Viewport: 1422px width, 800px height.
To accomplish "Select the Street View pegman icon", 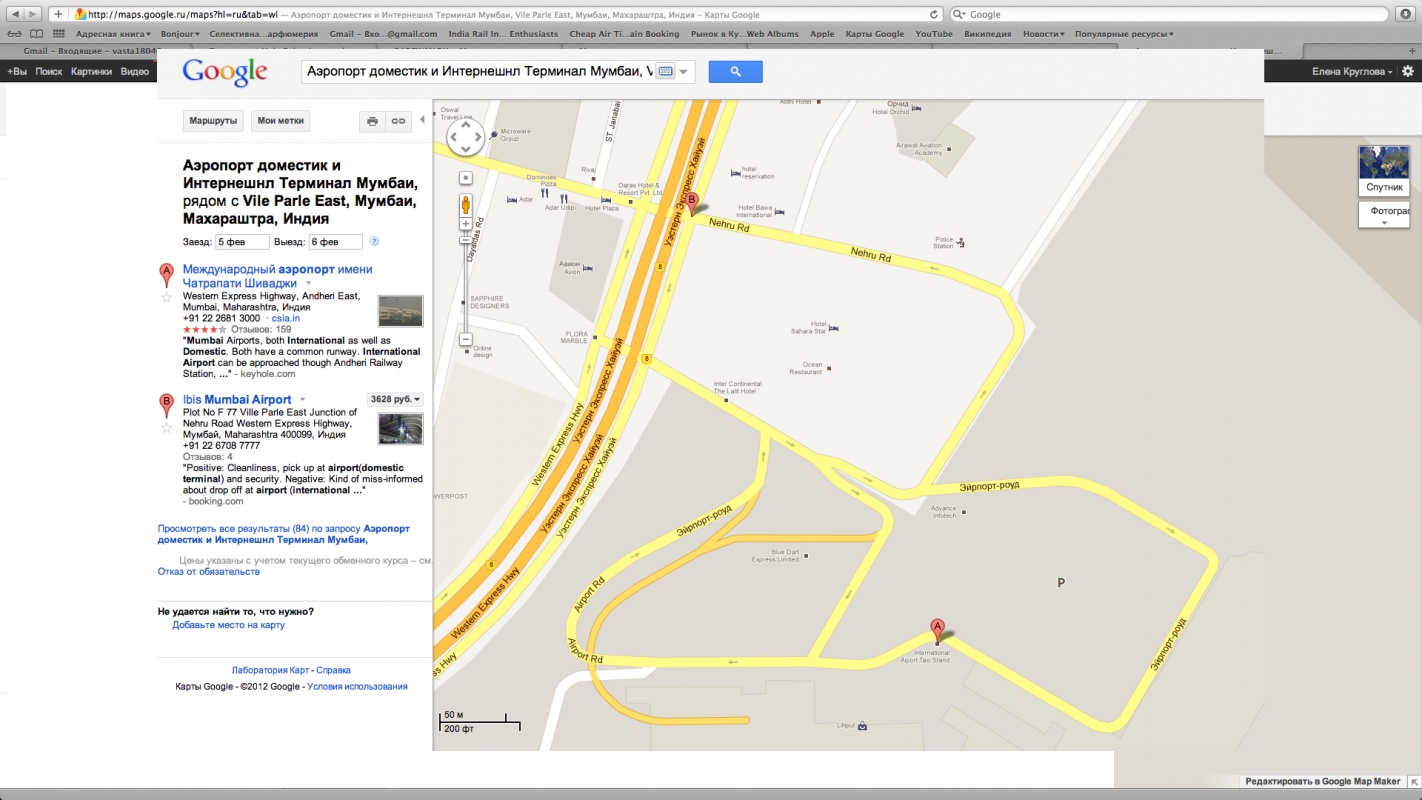I will [465, 206].
